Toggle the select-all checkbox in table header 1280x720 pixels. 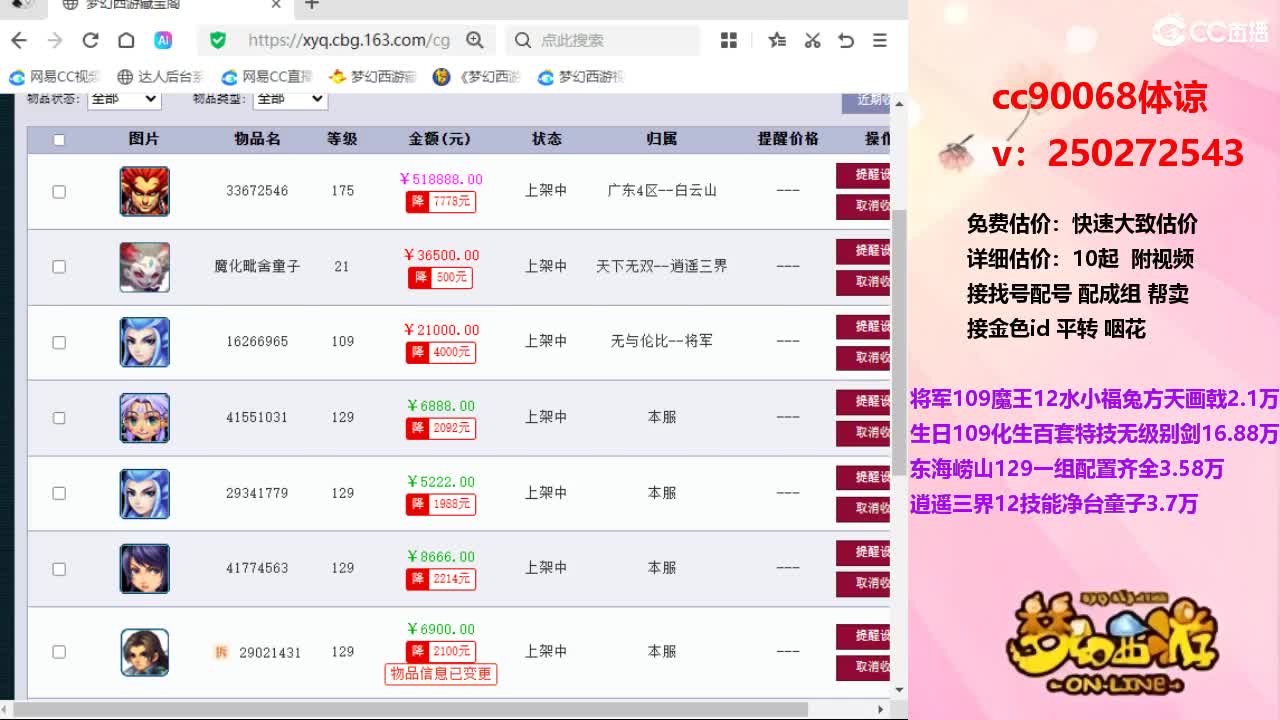coord(59,140)
